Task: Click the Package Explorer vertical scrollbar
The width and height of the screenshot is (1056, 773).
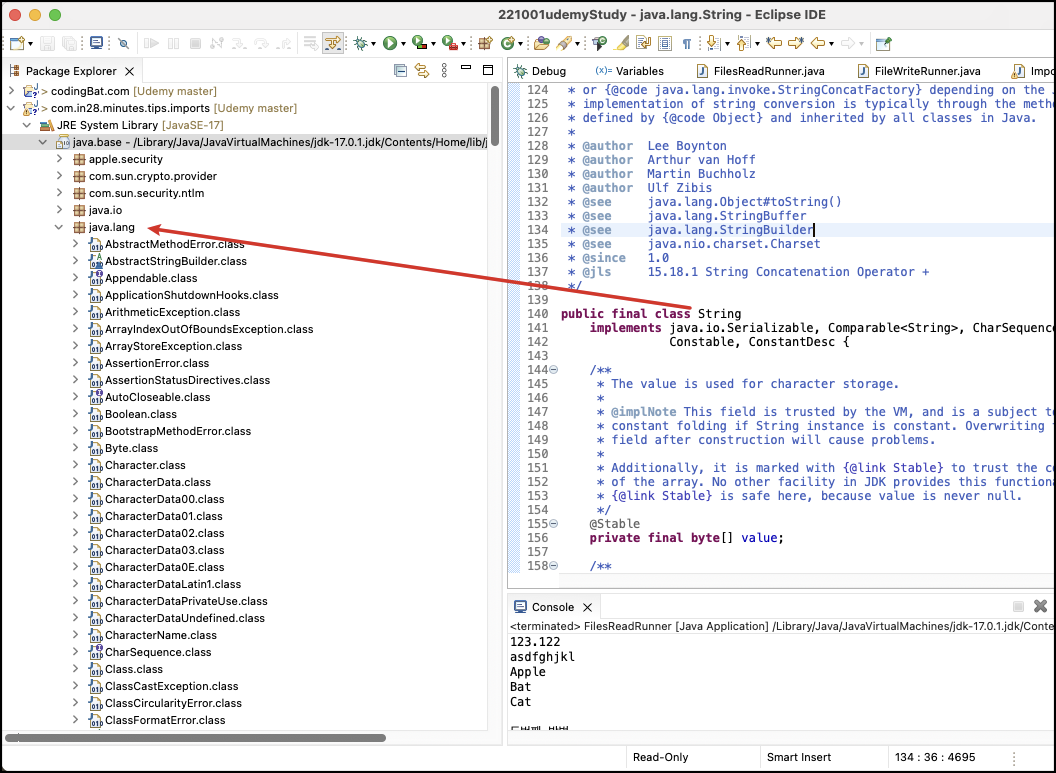Action: tap(495, 115)
